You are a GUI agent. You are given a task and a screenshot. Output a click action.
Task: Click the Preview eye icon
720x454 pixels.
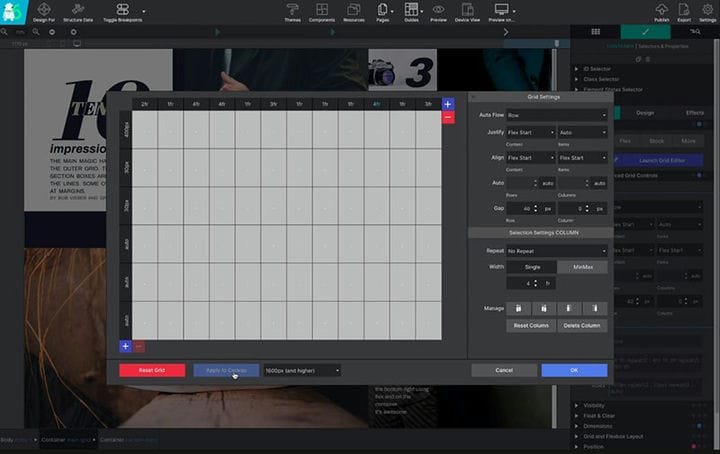(439, 9)
